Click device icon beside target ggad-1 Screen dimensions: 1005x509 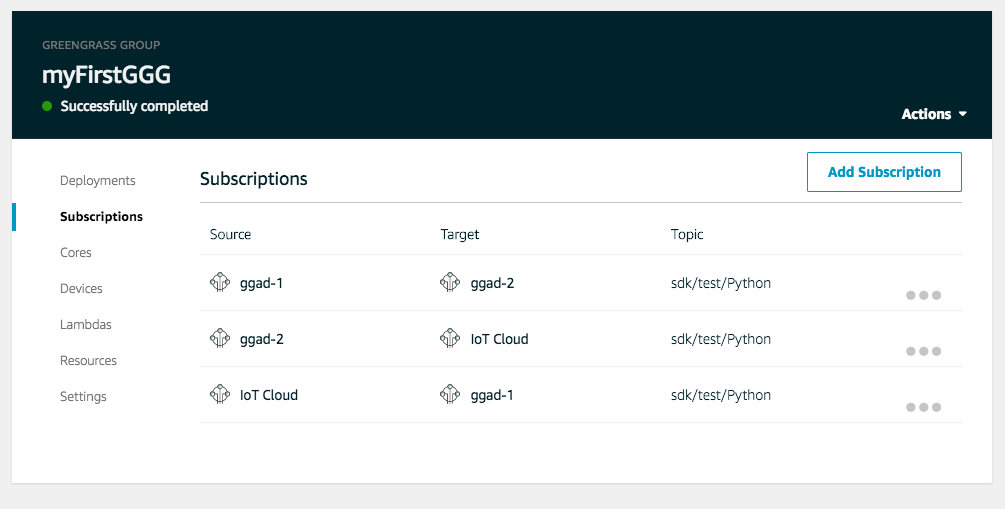pos(450,394)
